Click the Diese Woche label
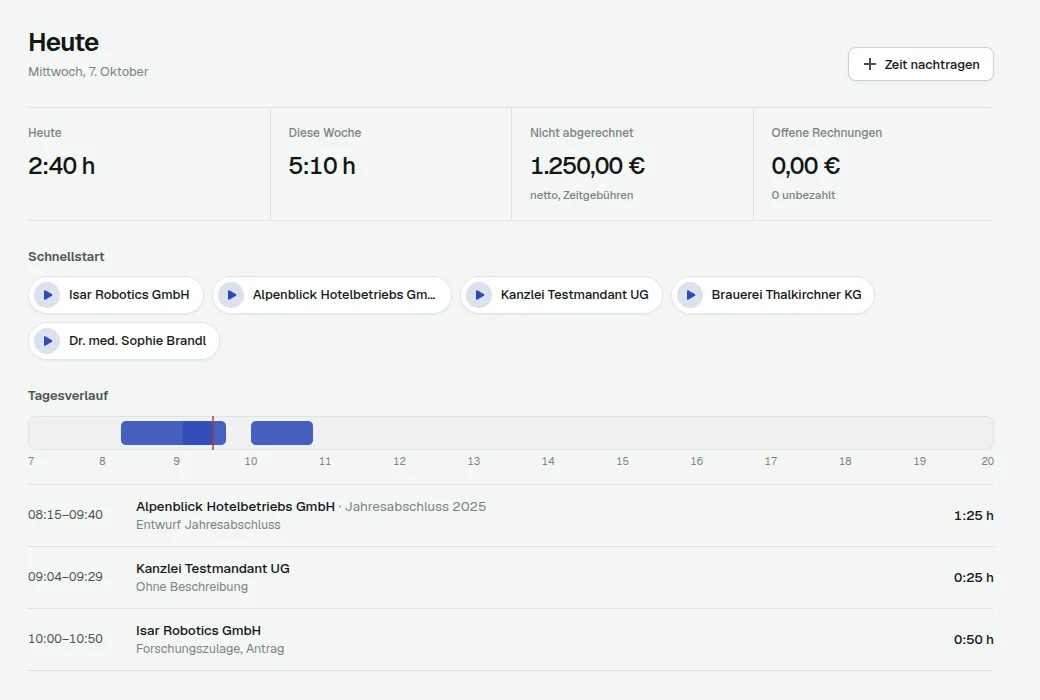1040x700 pixels. (325, 133)
